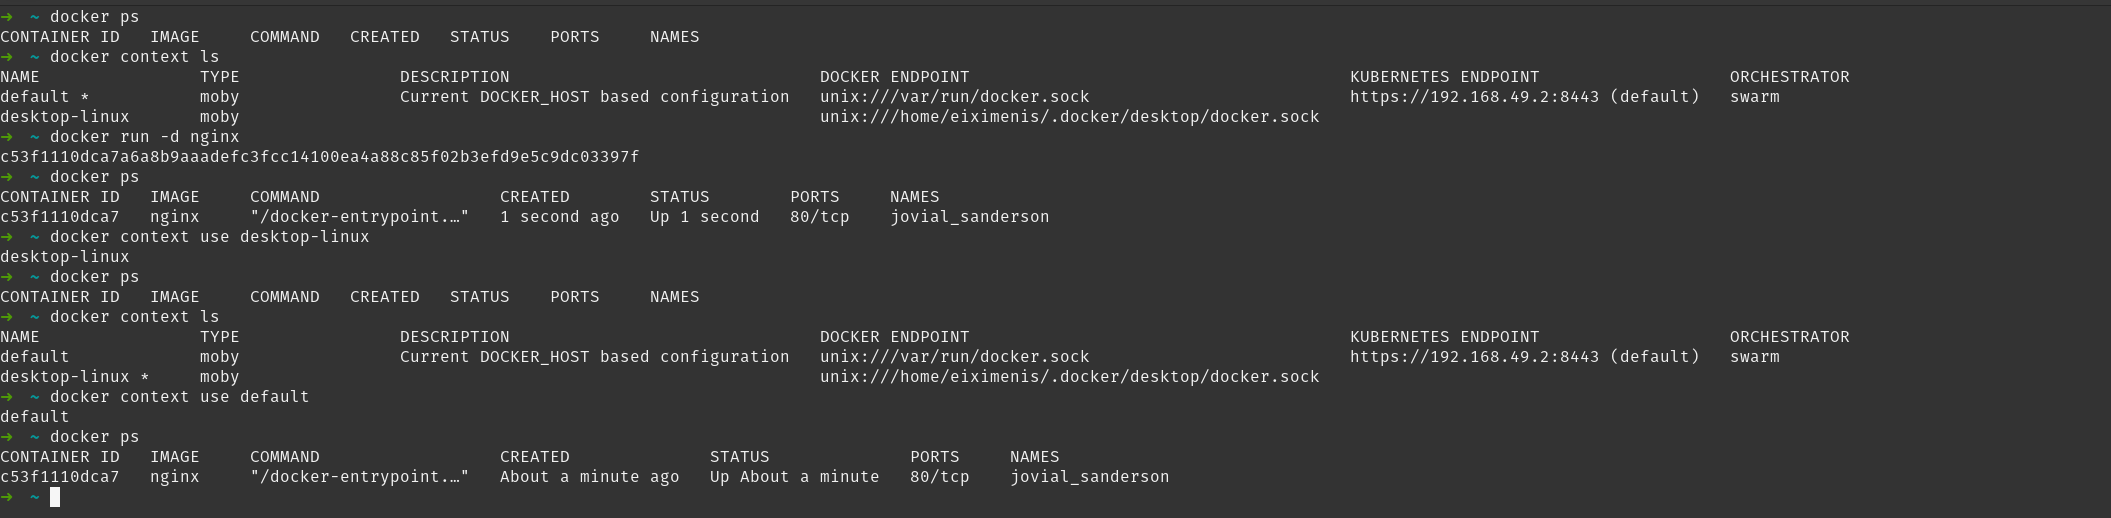Click "jovial_sanderson" in the last docker ps output
Viewport: 2111px width, 518px height.
[1089, 477]
